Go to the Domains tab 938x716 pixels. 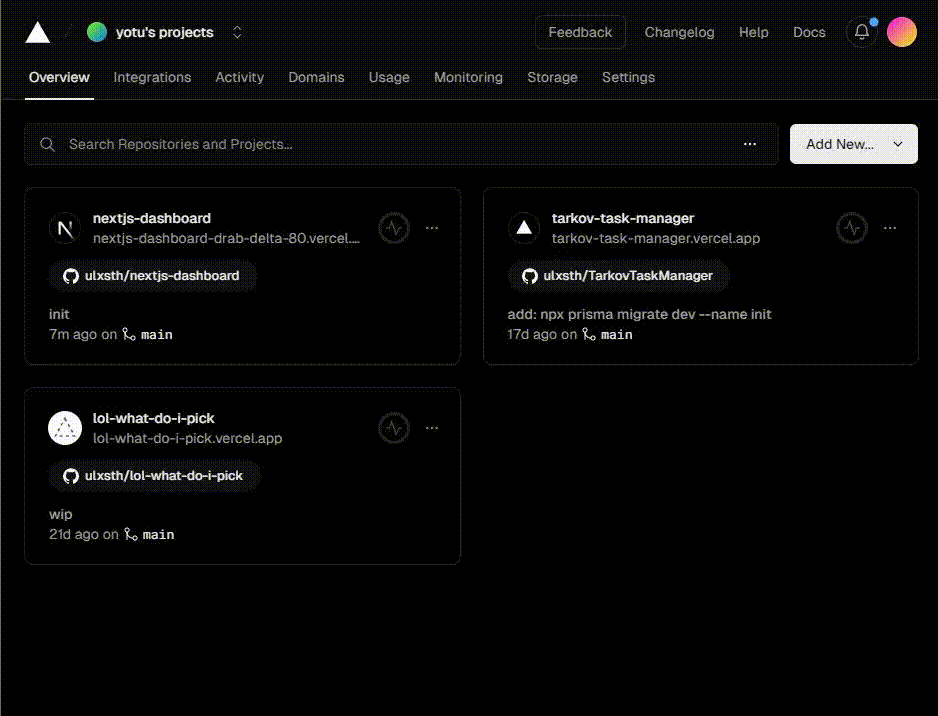316,77
